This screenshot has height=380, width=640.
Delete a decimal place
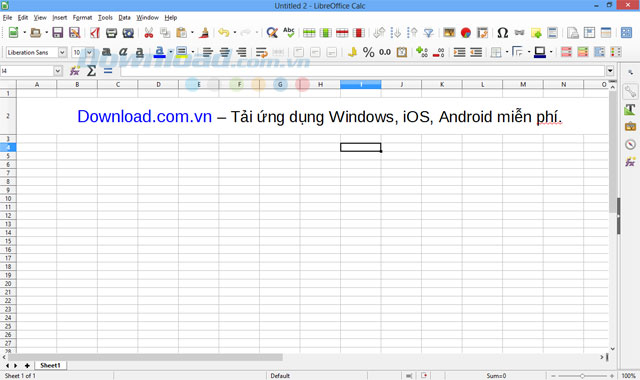click(439, 52)
